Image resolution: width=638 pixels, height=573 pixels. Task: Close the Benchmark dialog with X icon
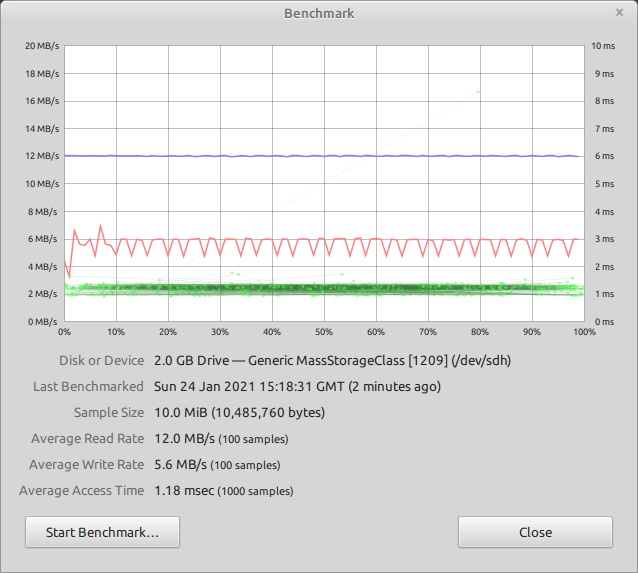619,13
